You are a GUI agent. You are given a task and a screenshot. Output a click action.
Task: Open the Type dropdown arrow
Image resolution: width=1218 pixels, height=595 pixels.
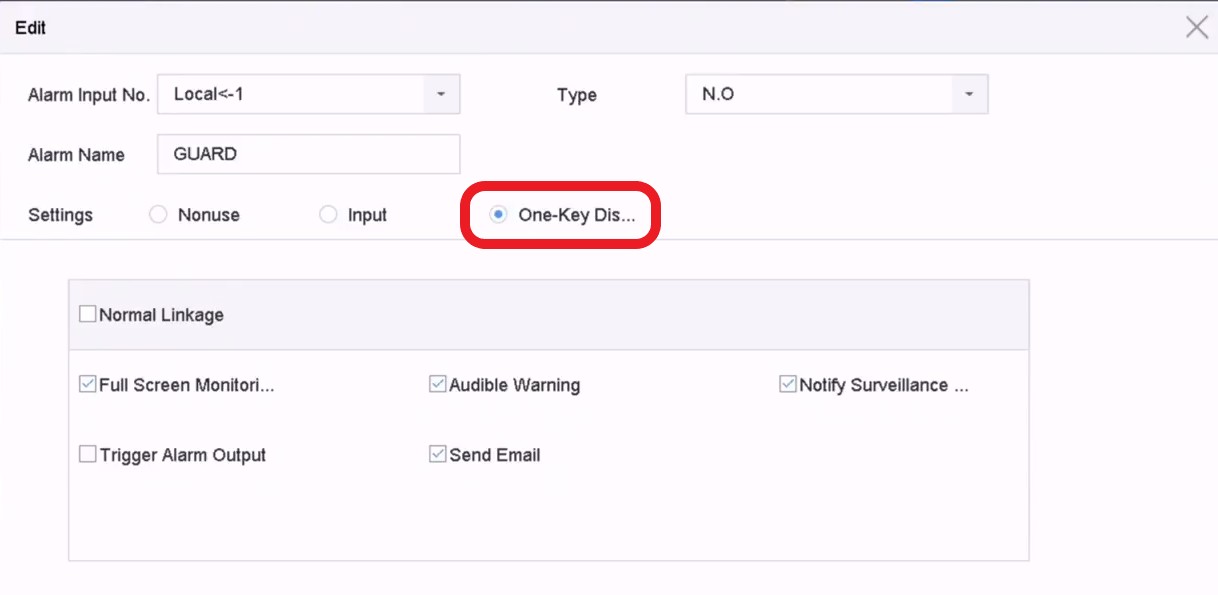968,94
